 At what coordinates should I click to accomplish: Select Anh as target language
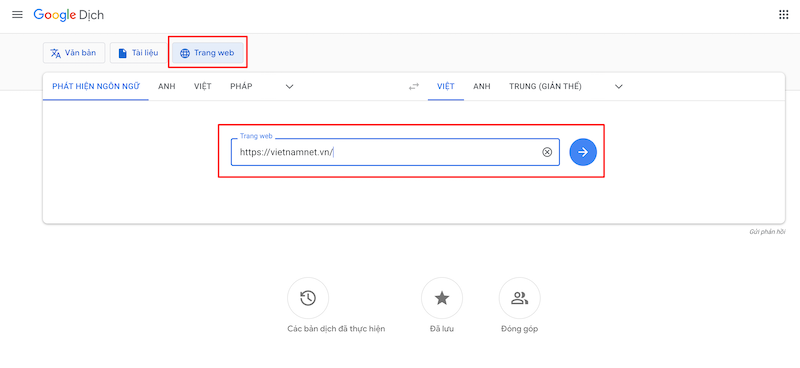click(x=482, y=86)
